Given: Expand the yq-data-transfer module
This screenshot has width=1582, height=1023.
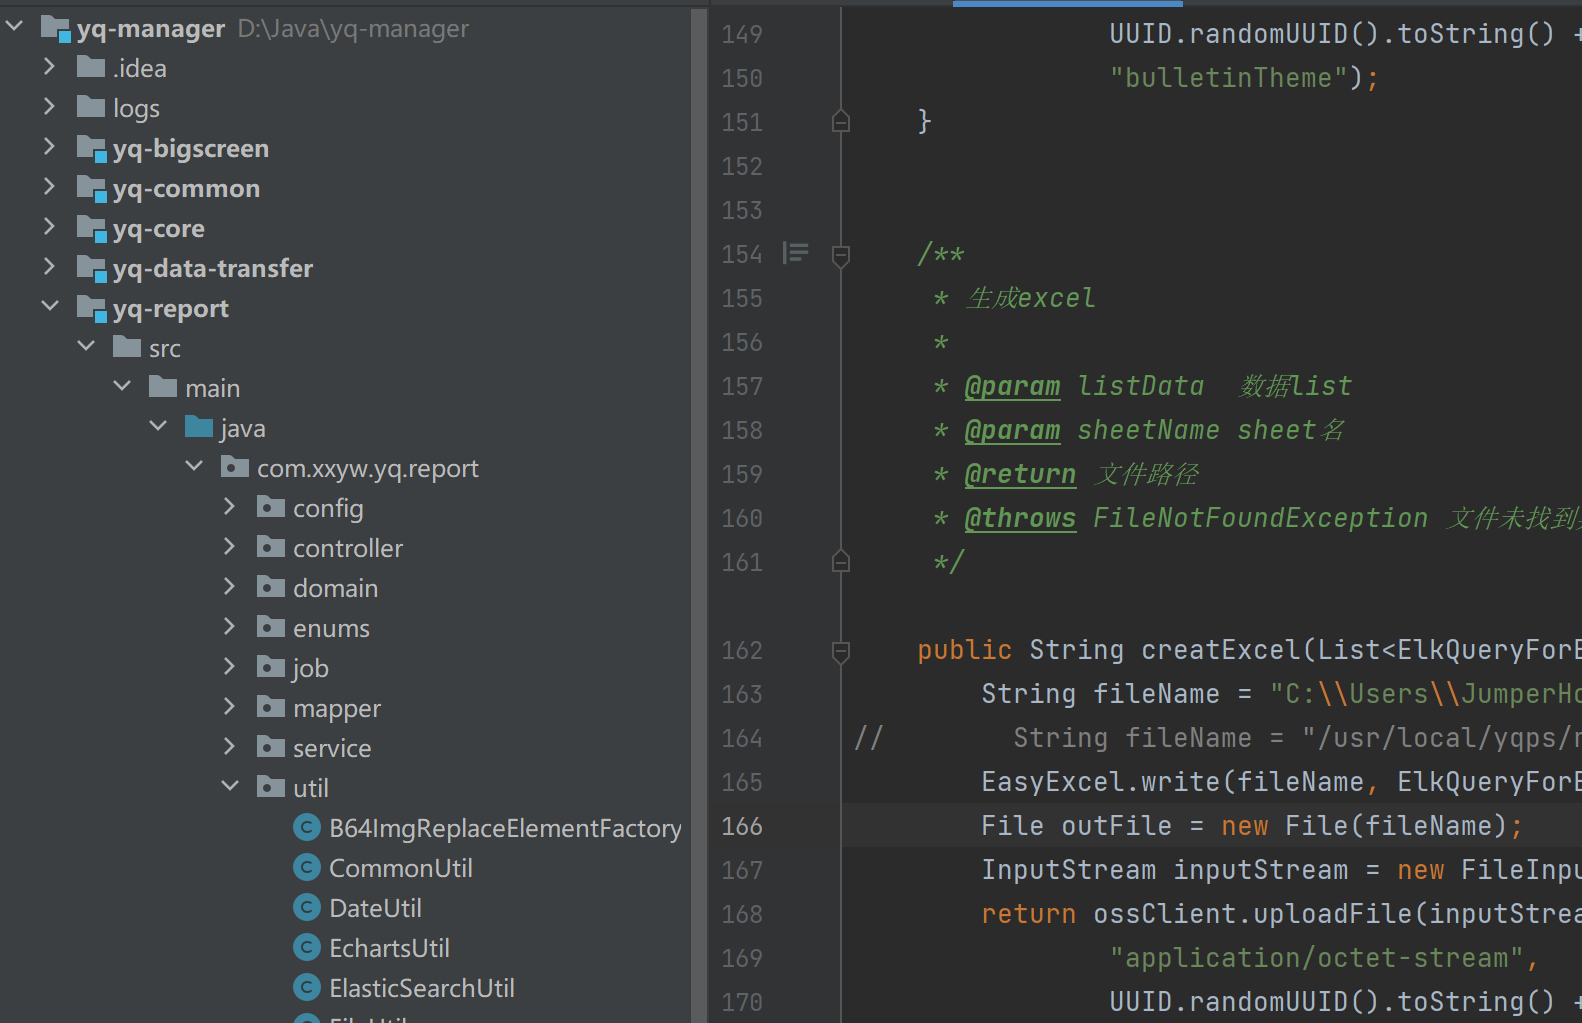Looking at the screenshot, I should [x=49, y=267].
